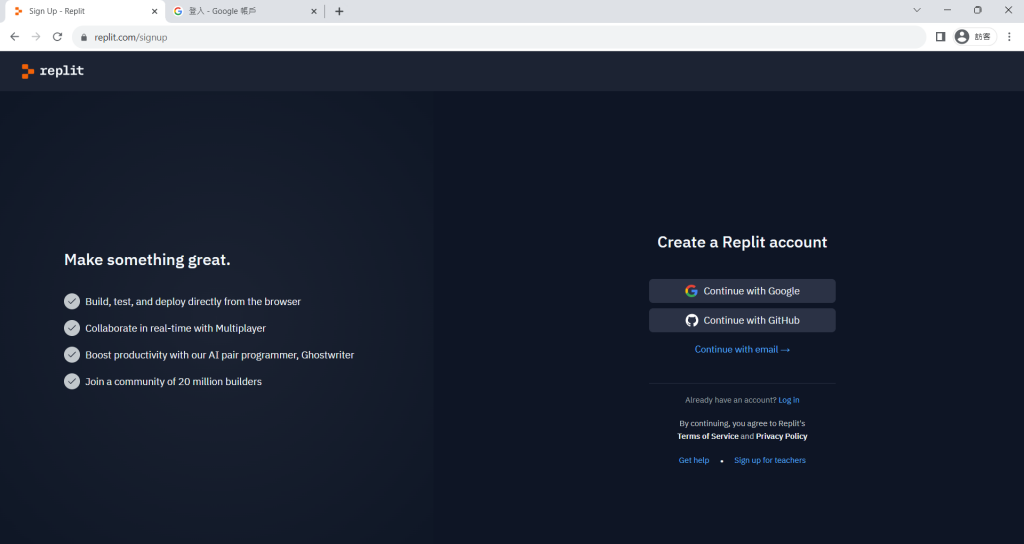1024x544 pixels.
Task: Open a new tab with plus icon
Action: pyautogui.click(x=339, y=11)
